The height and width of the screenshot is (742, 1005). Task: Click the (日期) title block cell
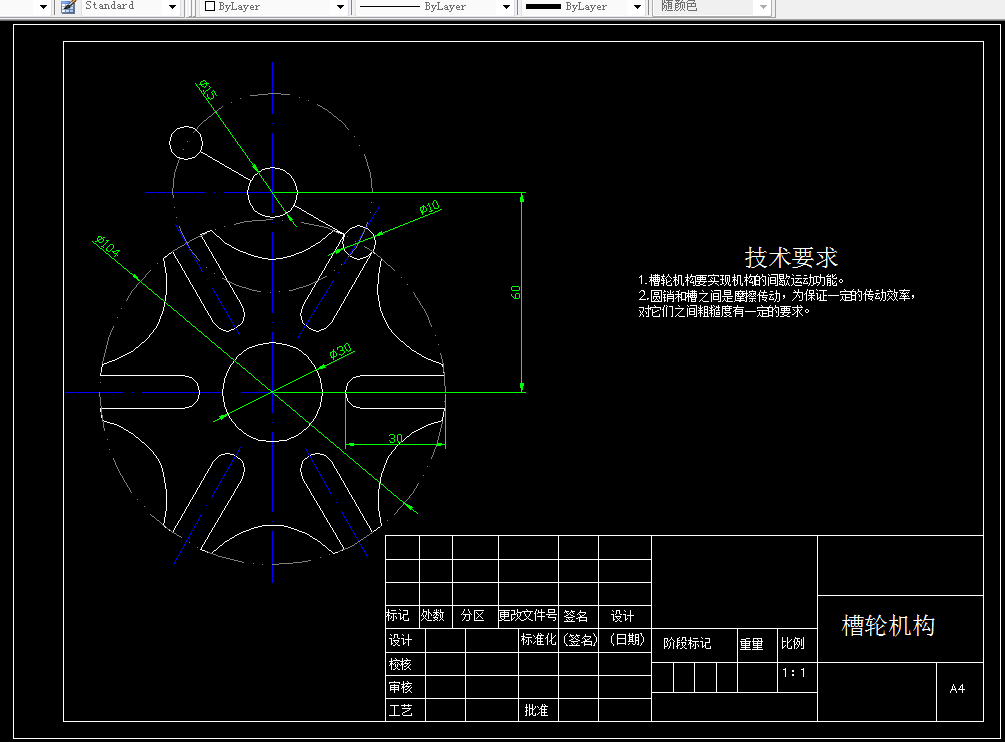tap(626, 639)
